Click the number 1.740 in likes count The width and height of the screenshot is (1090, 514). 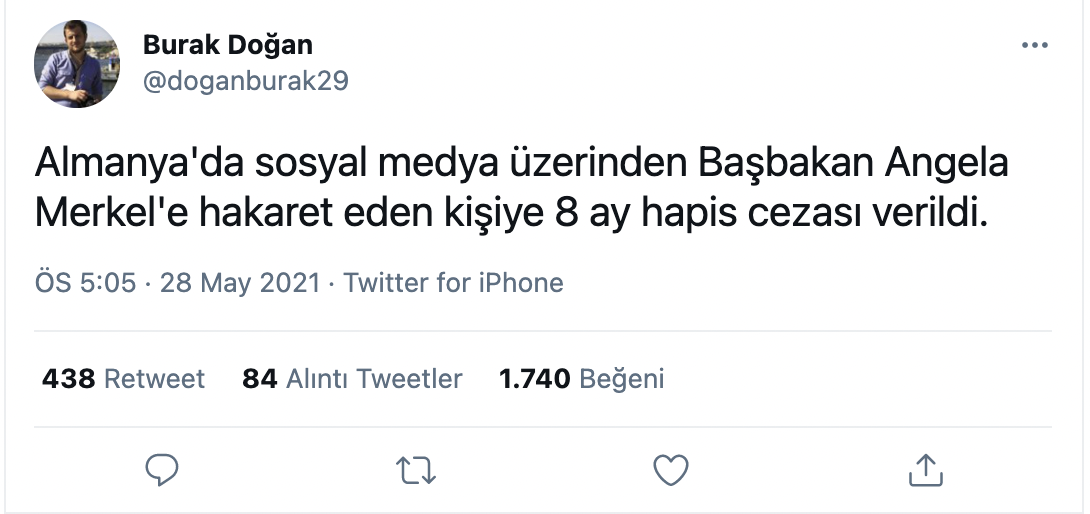534,379
